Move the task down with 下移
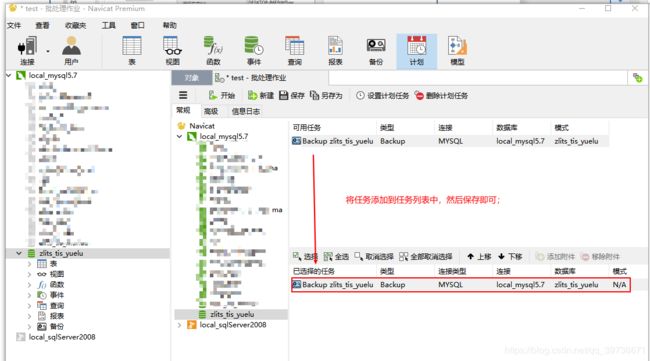This screenshot has height=361, width=650. [510, 257]
